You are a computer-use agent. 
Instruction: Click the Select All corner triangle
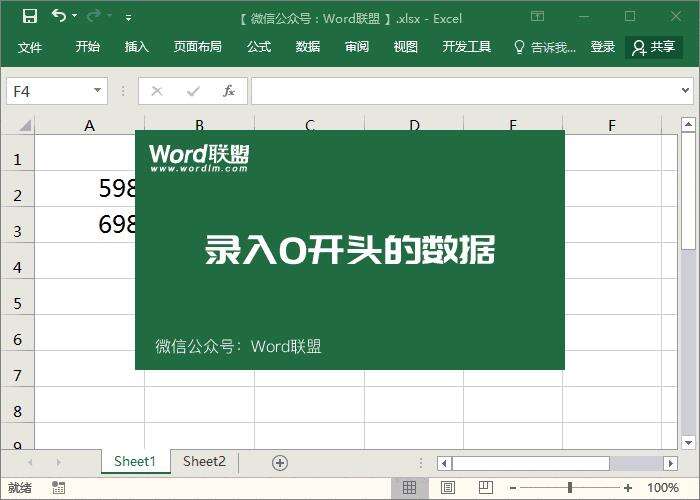pos(25,125)
